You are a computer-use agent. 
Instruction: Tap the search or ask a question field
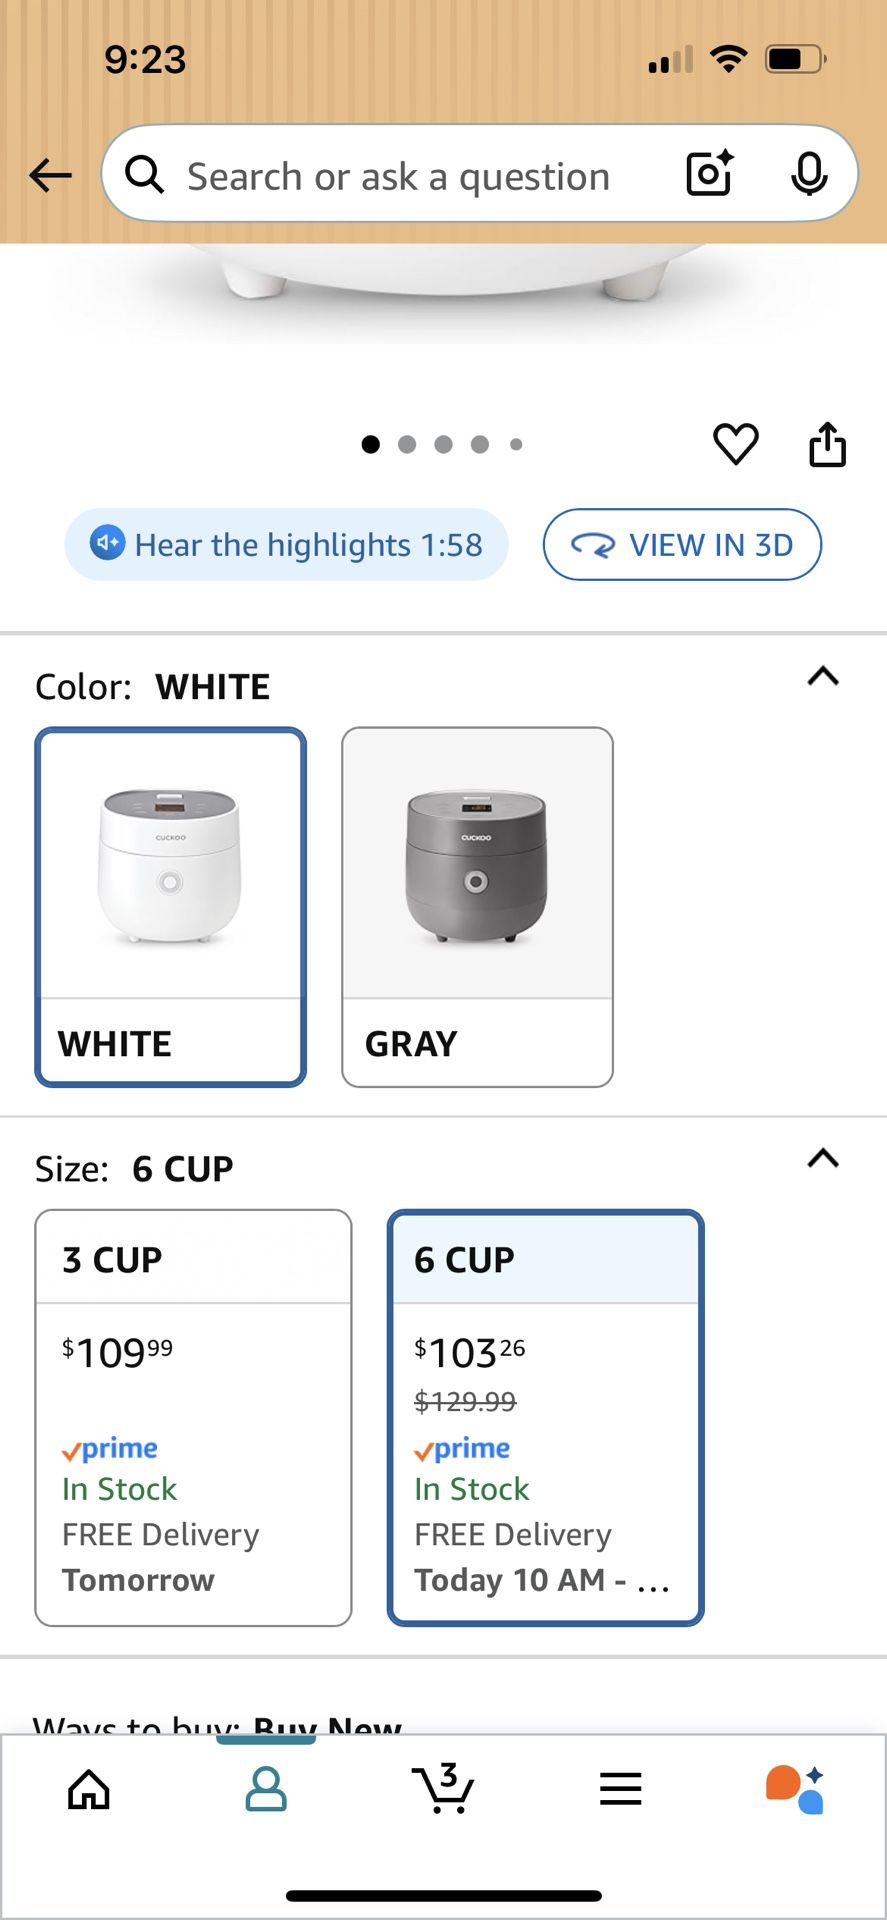coord(400,176)
